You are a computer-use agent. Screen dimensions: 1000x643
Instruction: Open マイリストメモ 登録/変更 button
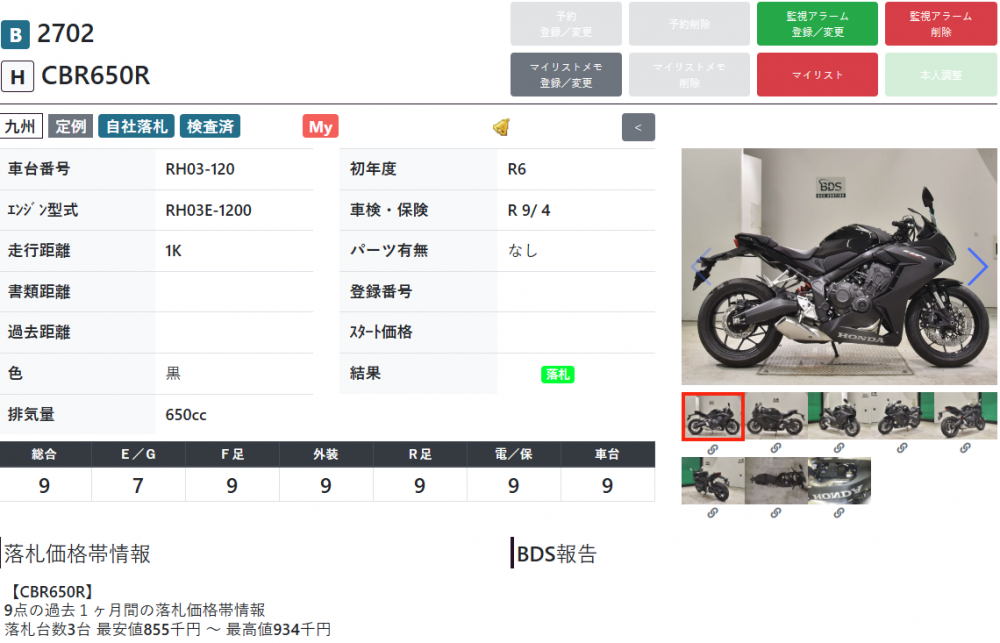566,75
